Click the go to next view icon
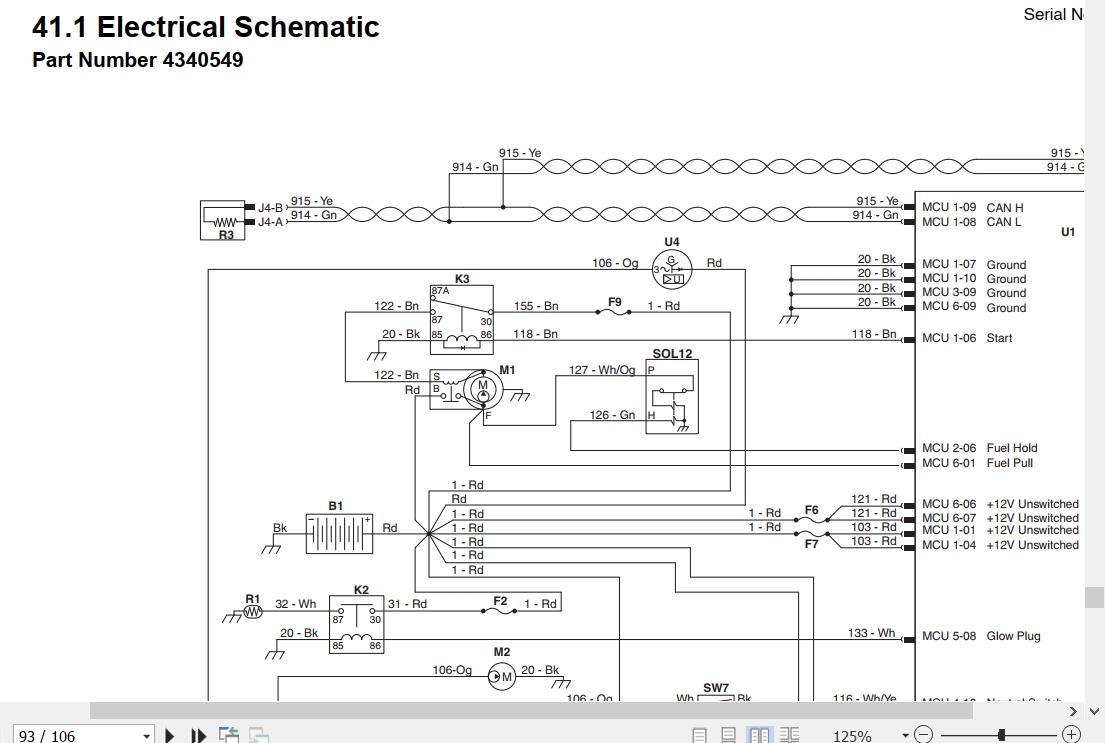The width and height of the screenshot is (1105, 743). [x=258, y=735]
